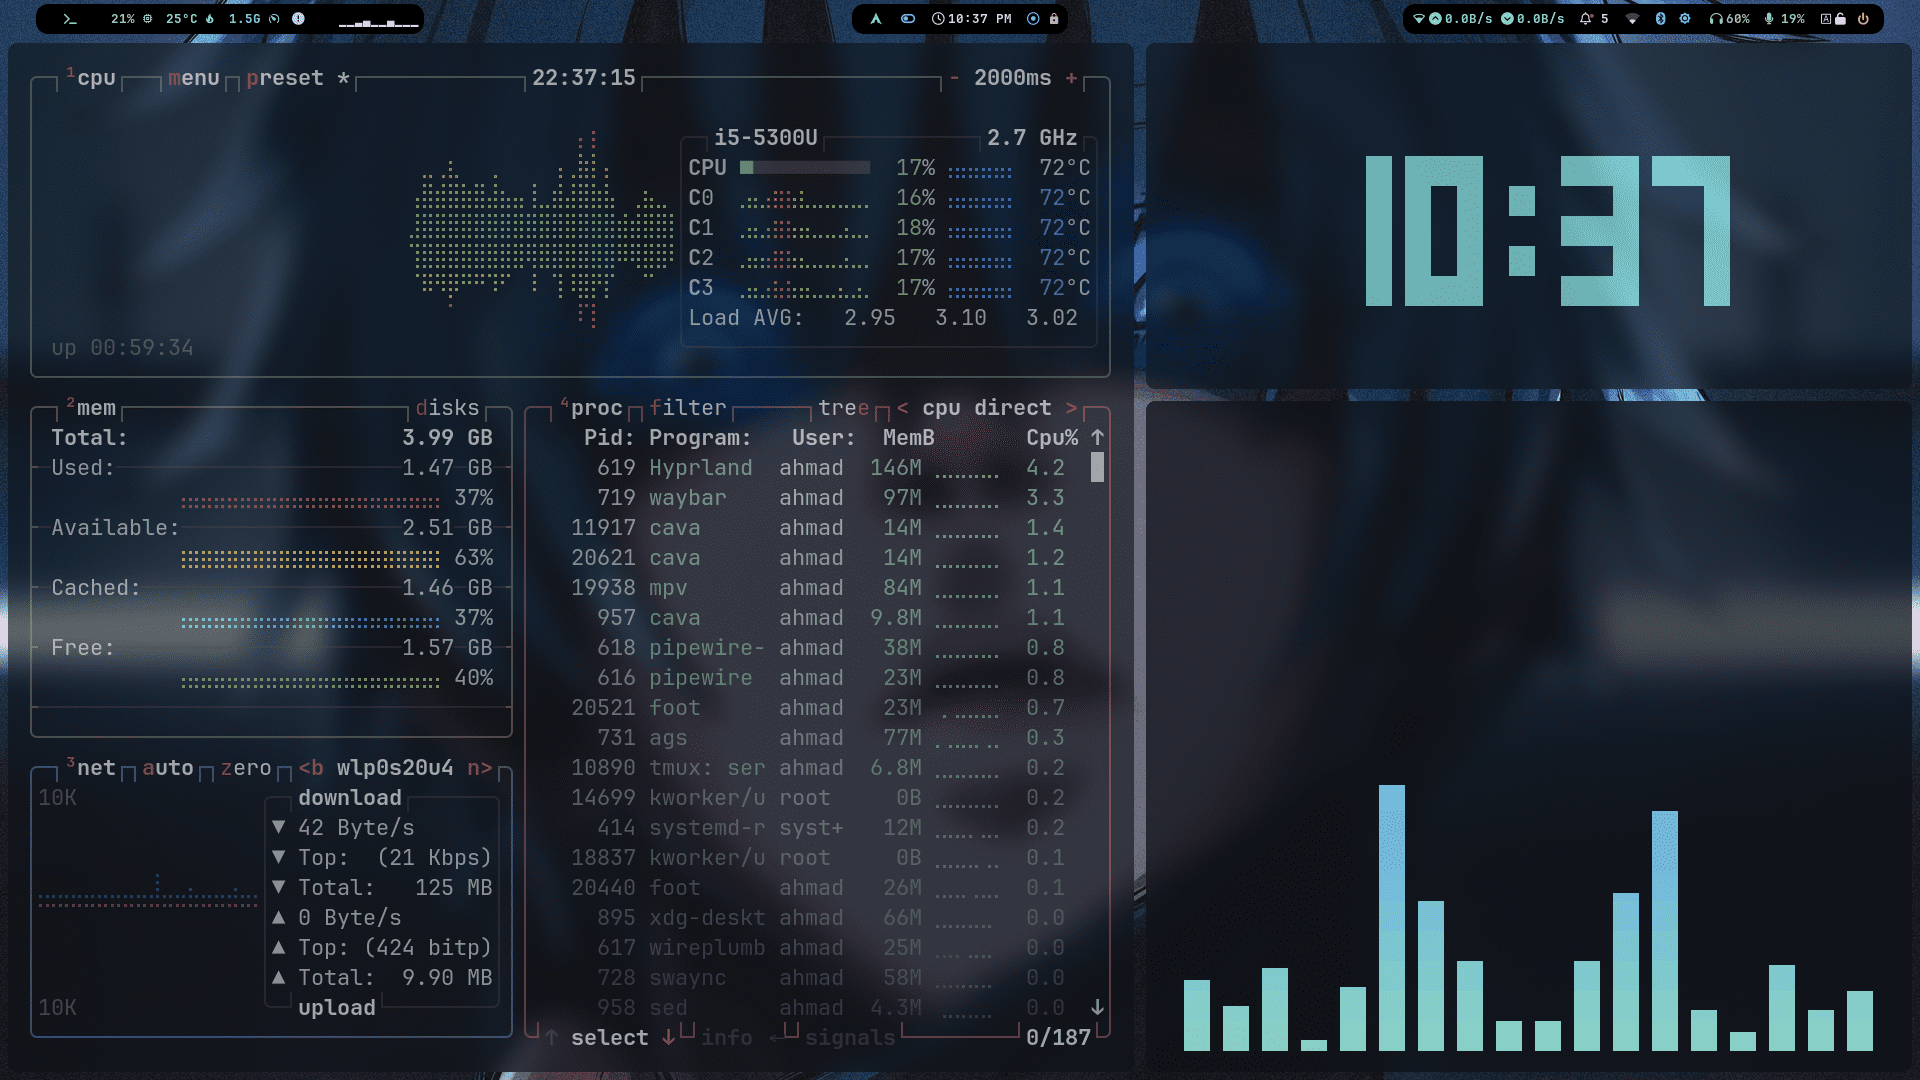1920x1080 pixels.
Task: Toggle net auto scaling option
Action: pos(167,768)
